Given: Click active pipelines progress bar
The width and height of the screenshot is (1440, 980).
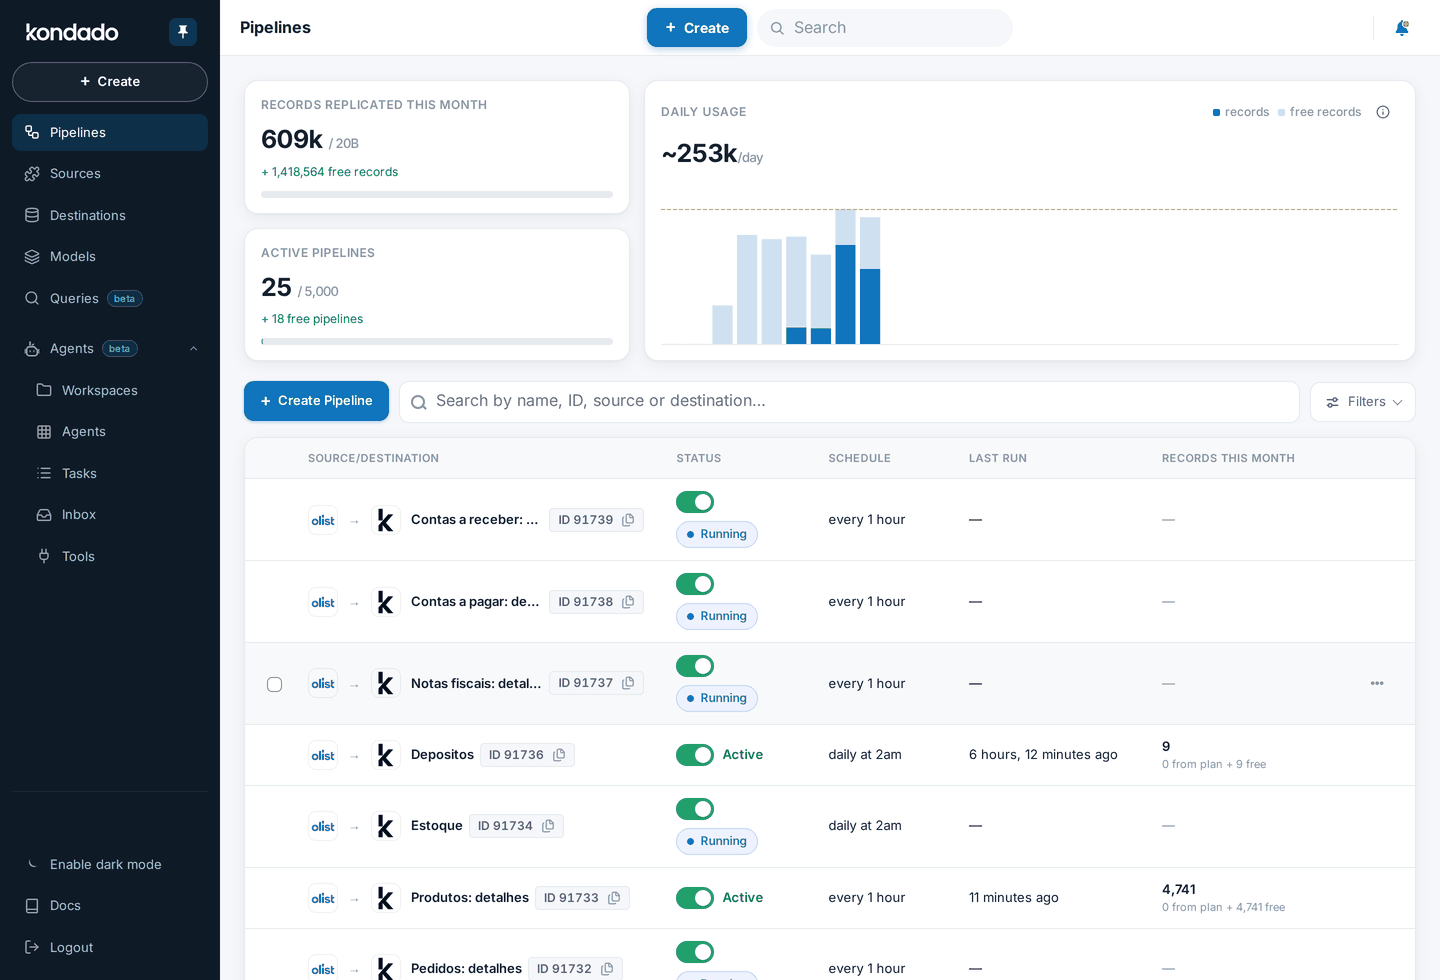Looking at the screenshot, I should [437, 342].
